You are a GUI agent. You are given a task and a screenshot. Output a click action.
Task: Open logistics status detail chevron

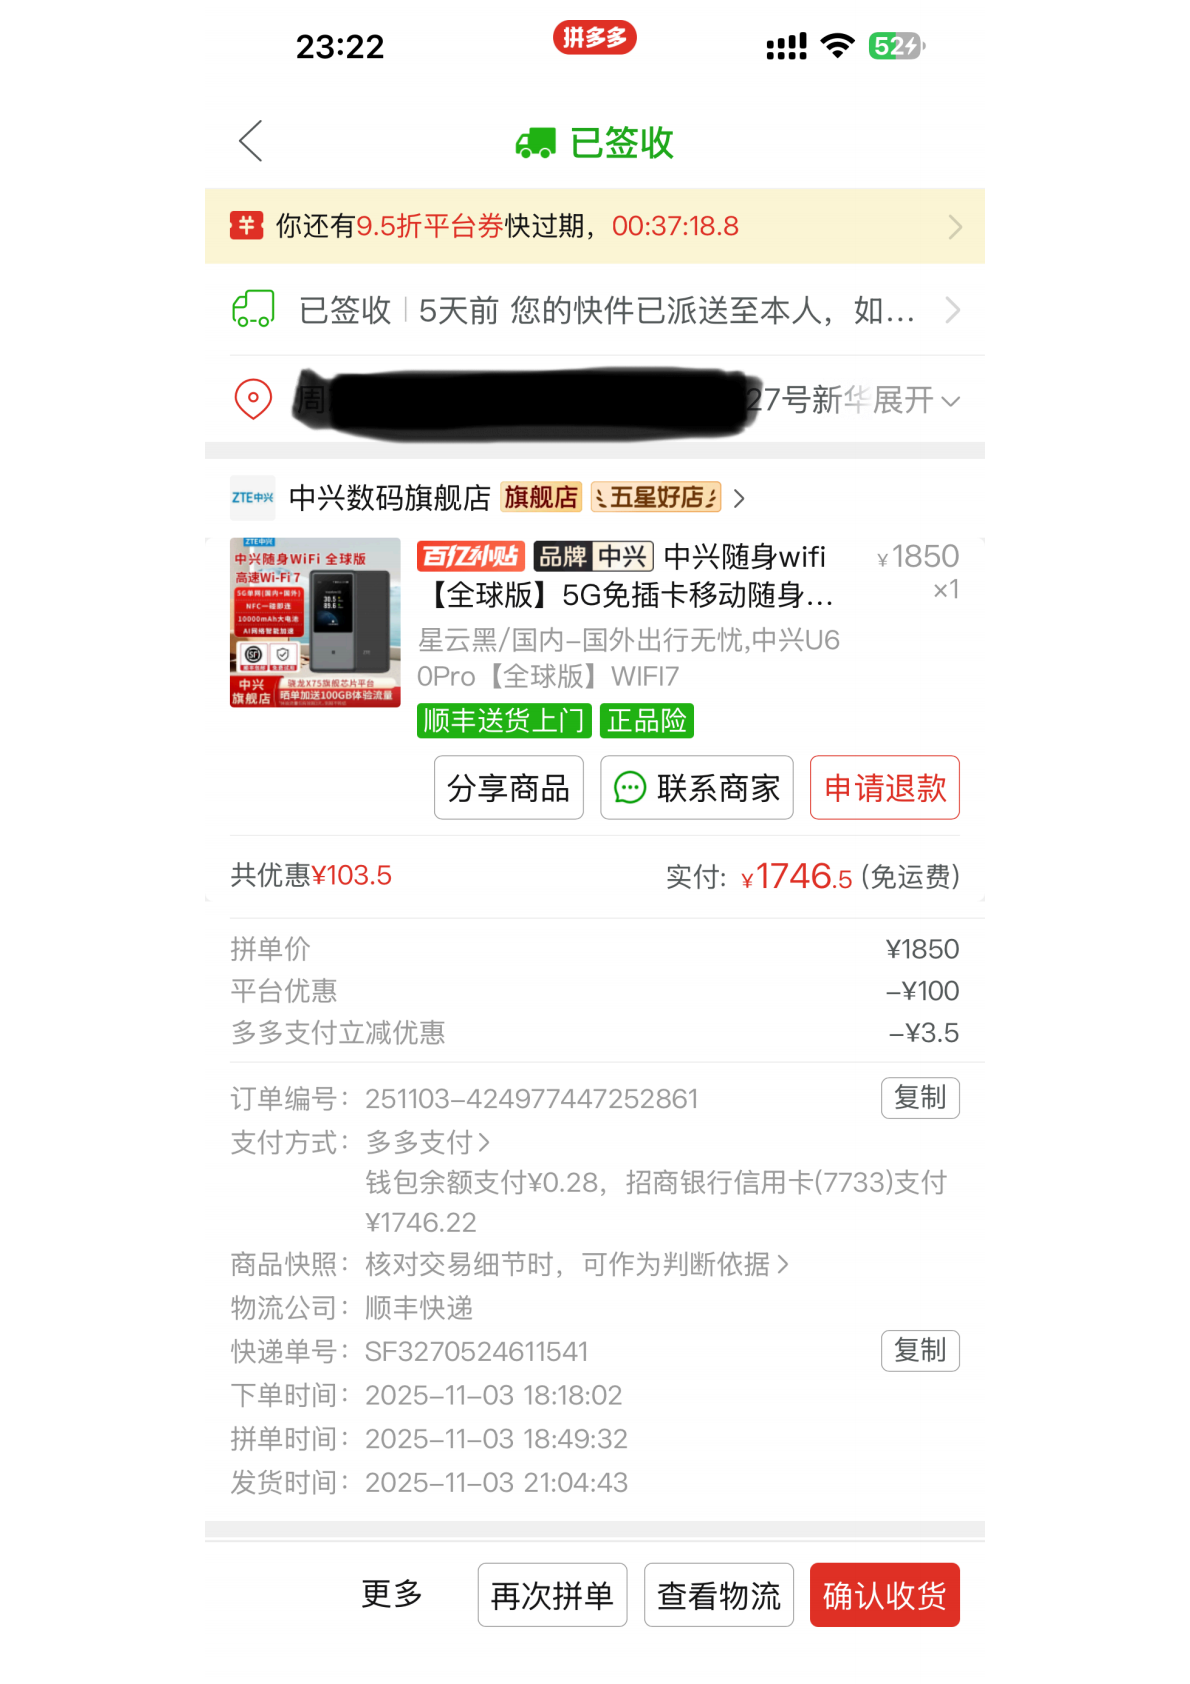point(953,310)
